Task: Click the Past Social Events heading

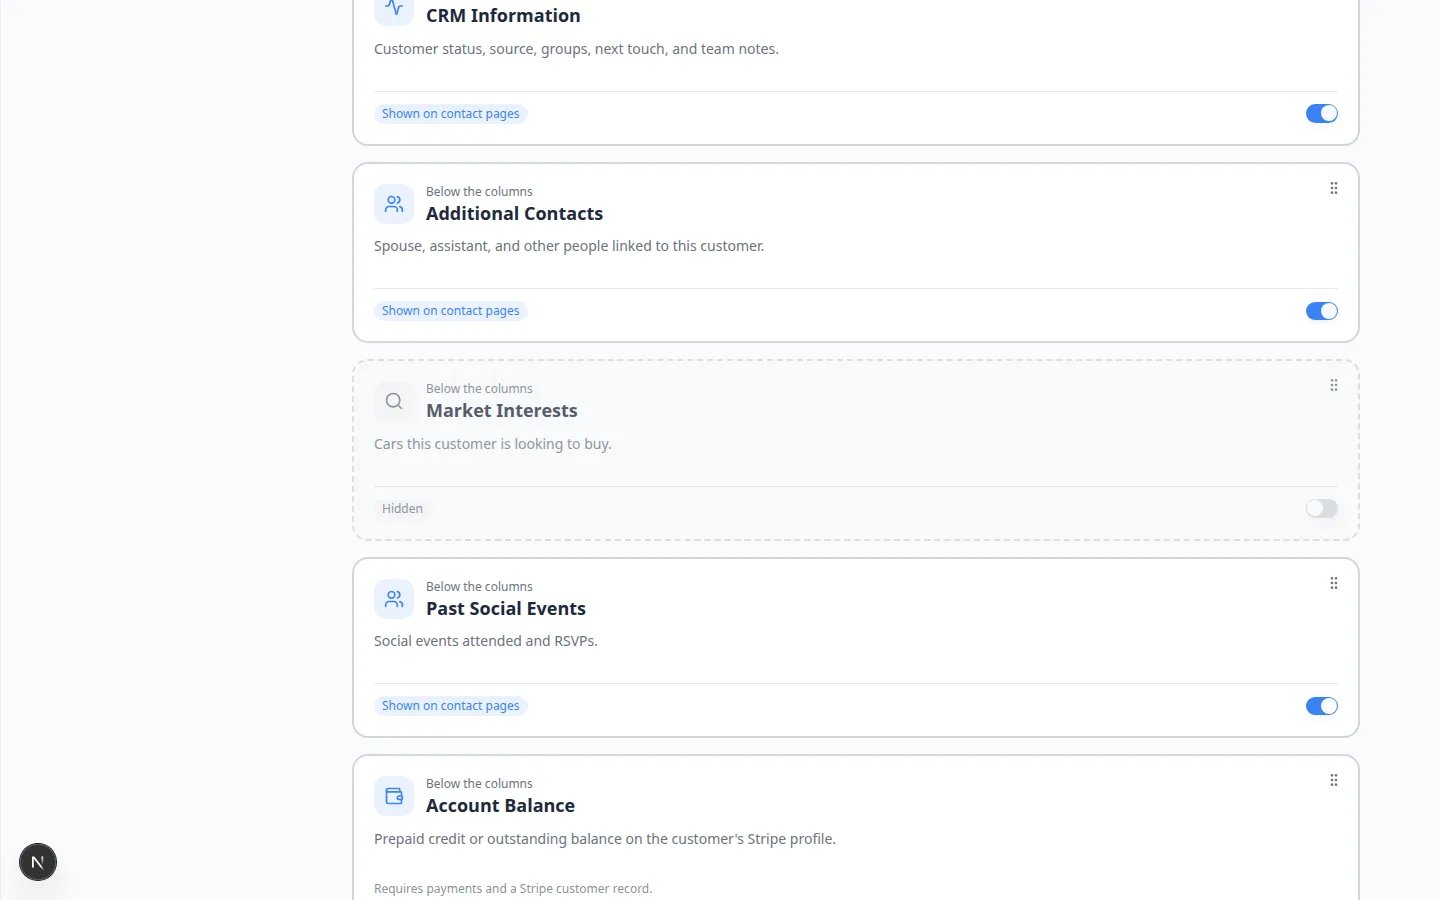Action: [x=506, y=609]
